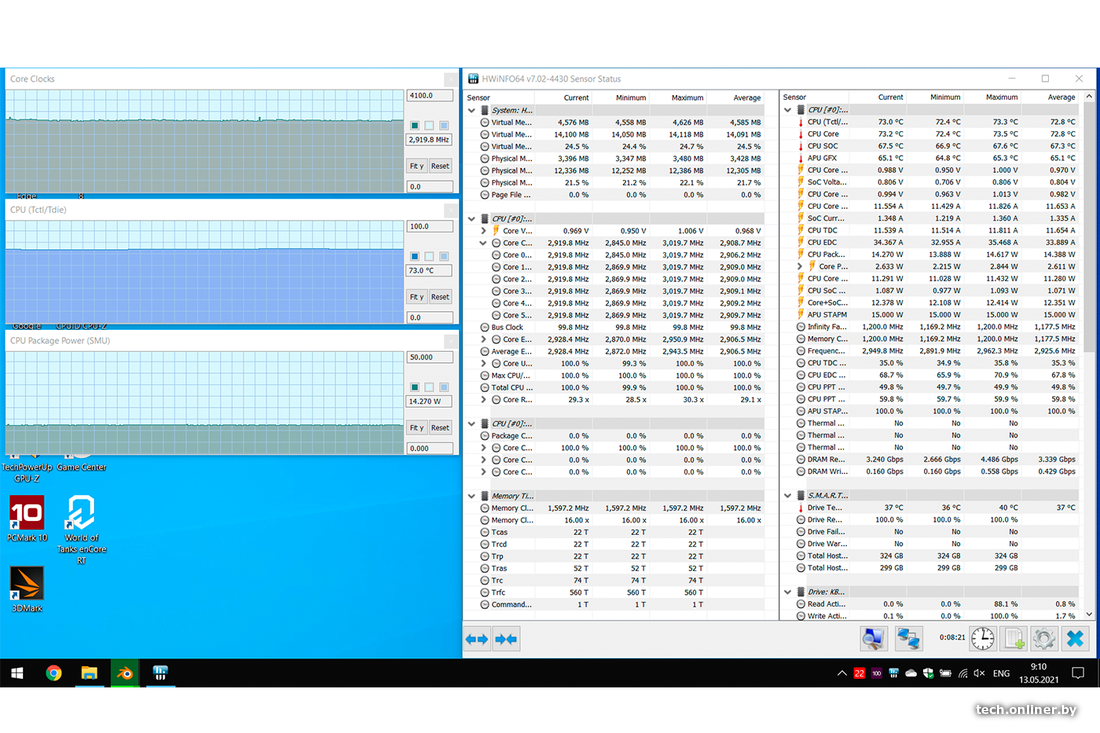Viewport: 1100px width, 733px height.
Task: Click the collapse columns arrows icon
Action: click(506, 639)
